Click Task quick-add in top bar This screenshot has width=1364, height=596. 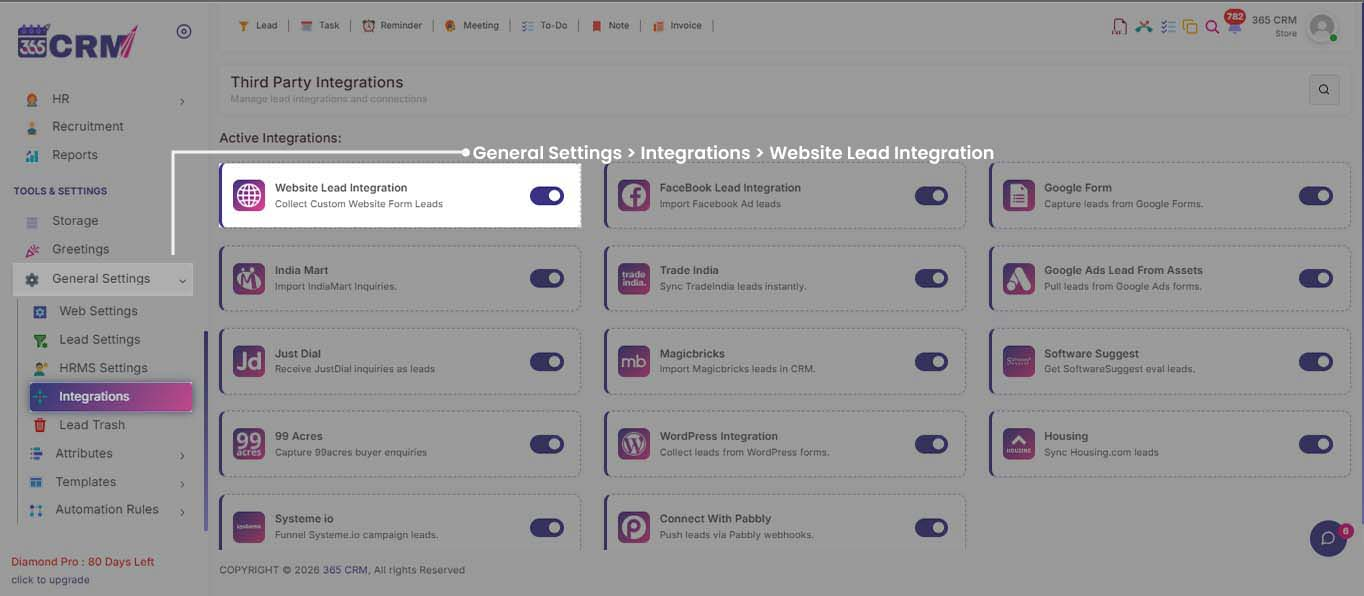tap(320, 26)
